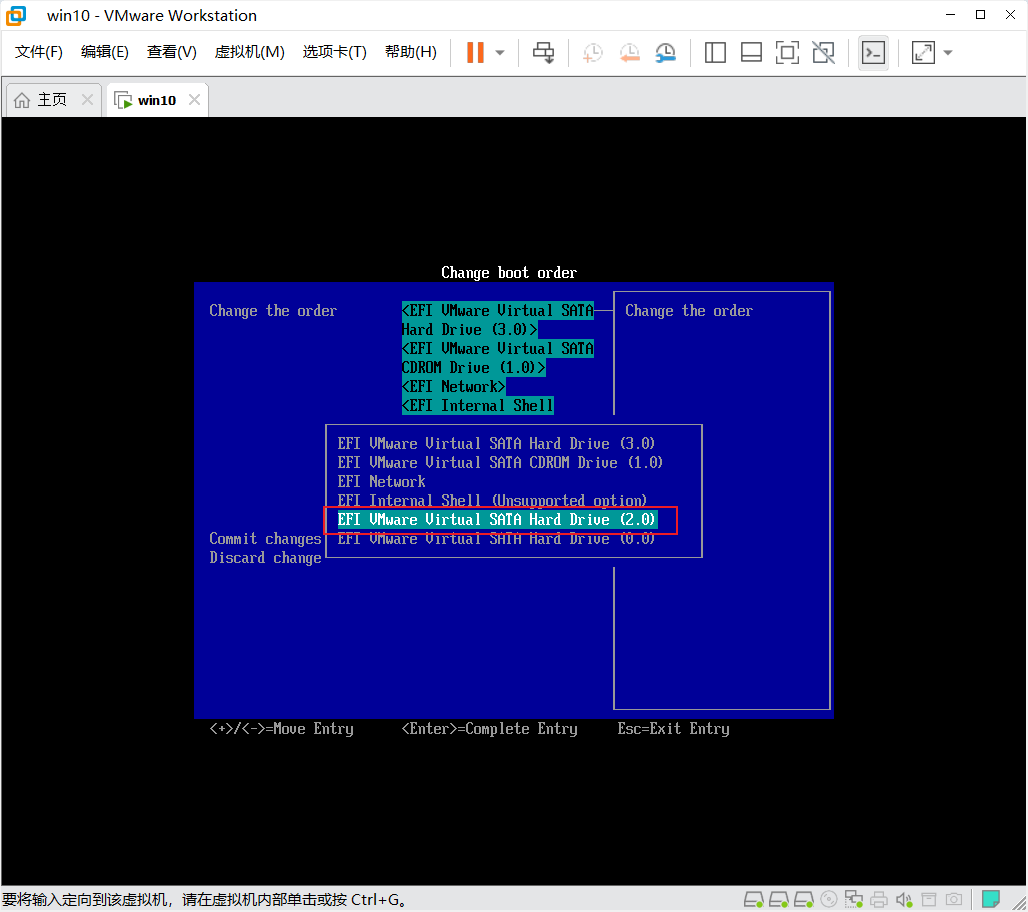1028x912 pixels.
Task: Click the Commit changes option
Action: pyautogui.click(x=266, y=538)
